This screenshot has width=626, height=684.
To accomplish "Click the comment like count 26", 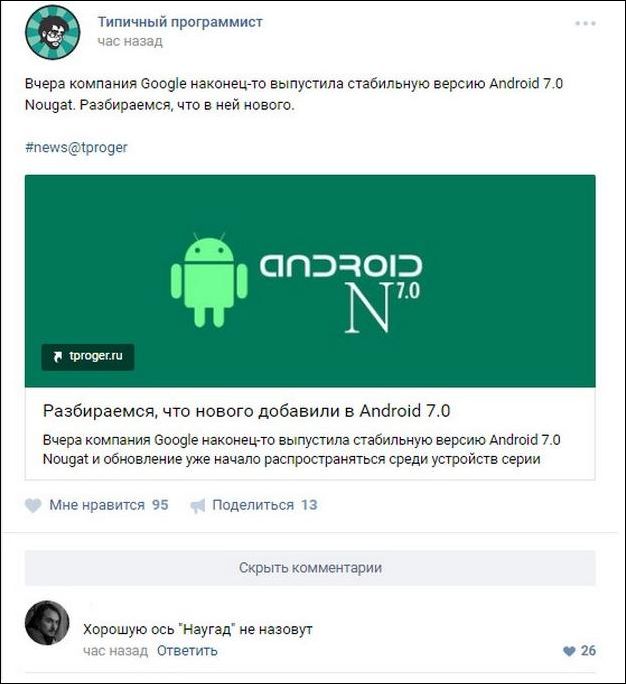I will (x=588, y=651).
